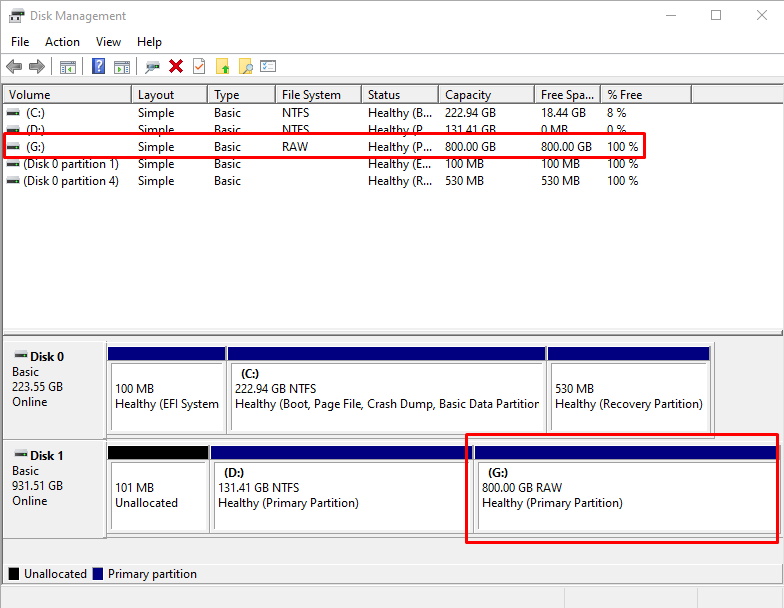784x608 pixels.
Task: Open the File menu
Action: [x=20, y=42]
